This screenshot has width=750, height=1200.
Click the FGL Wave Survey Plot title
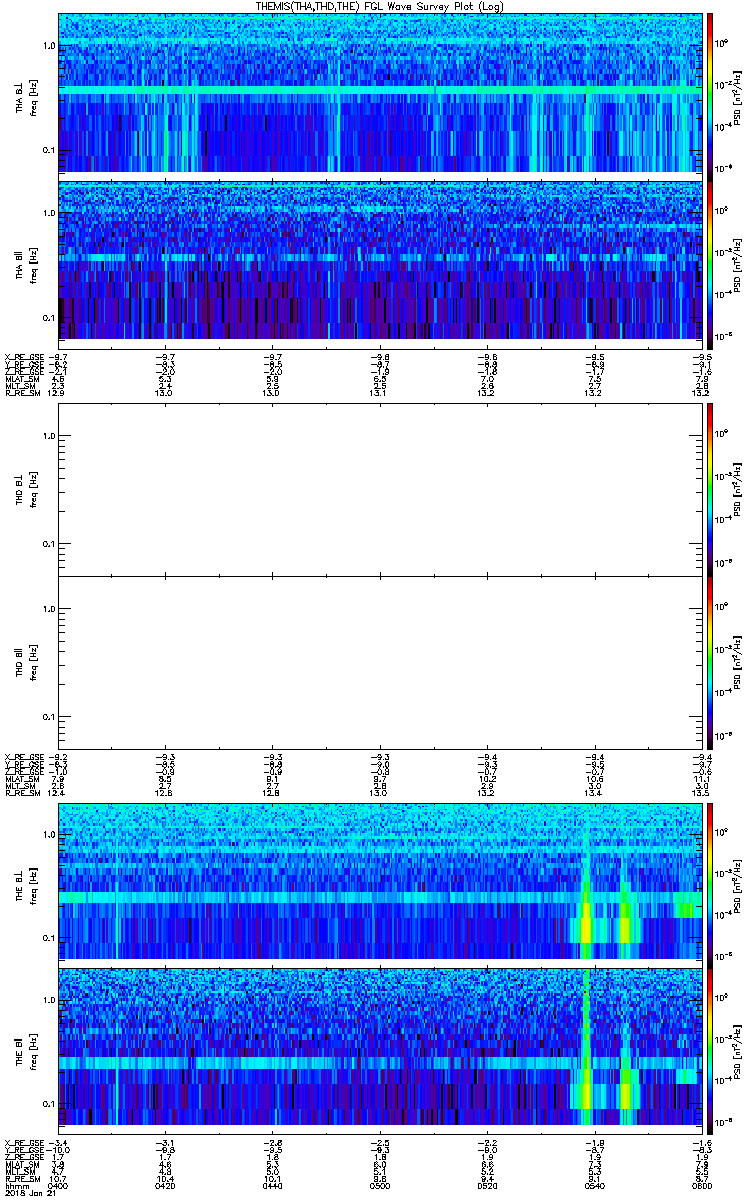pyautogui.click(x=376, y=6)
